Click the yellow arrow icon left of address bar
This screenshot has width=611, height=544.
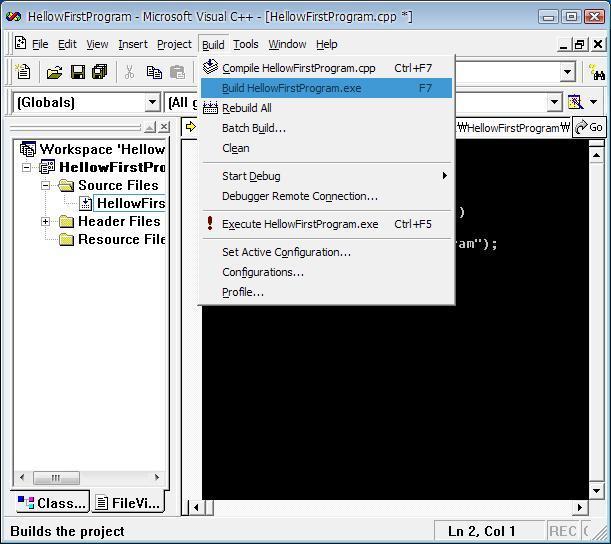click(190, 127)
